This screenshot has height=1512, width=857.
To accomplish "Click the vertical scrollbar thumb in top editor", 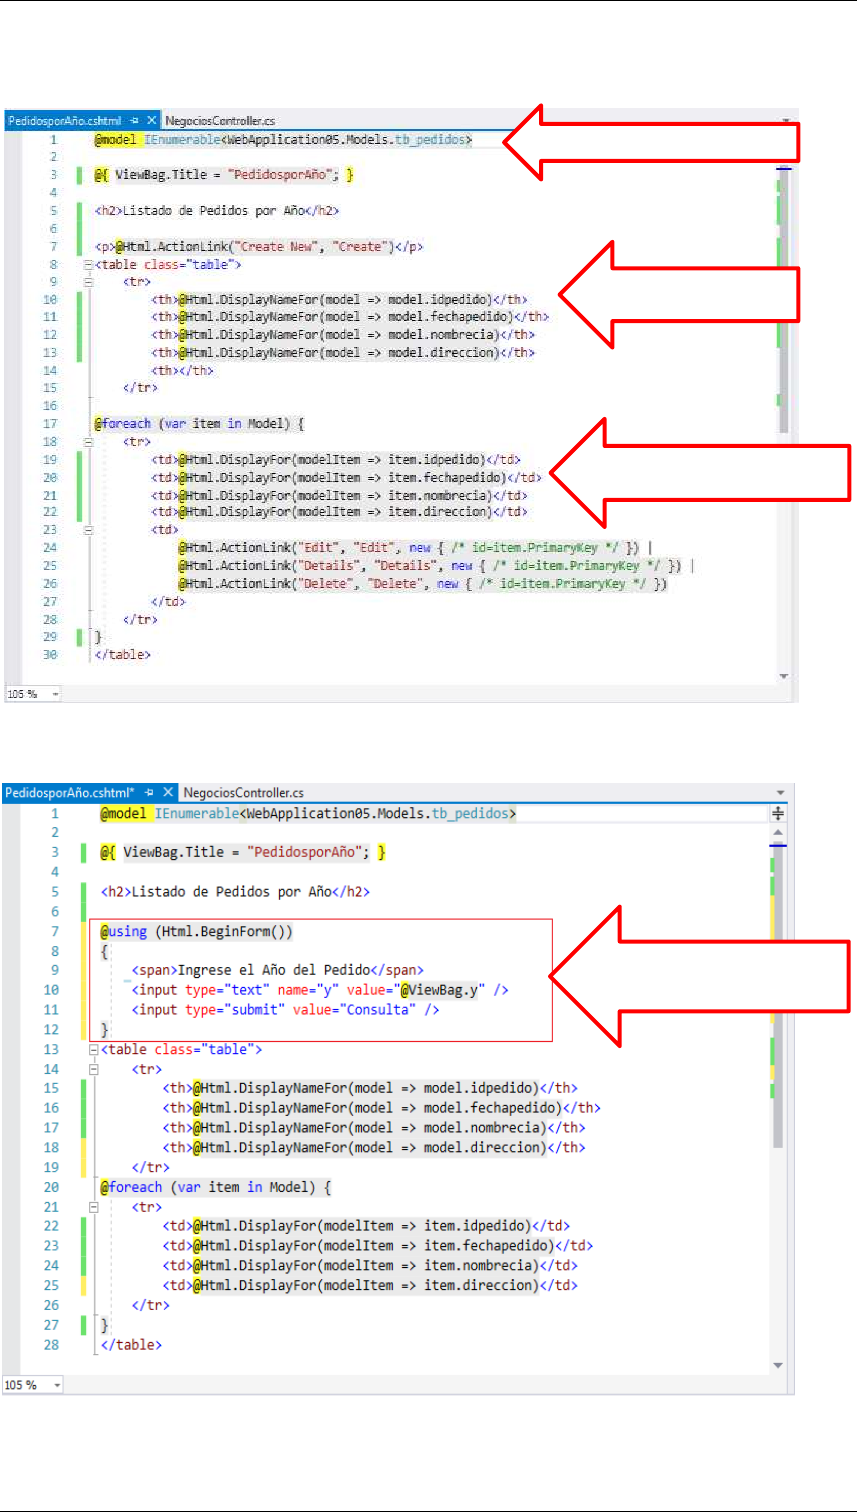I will click(x=783, y=300).
